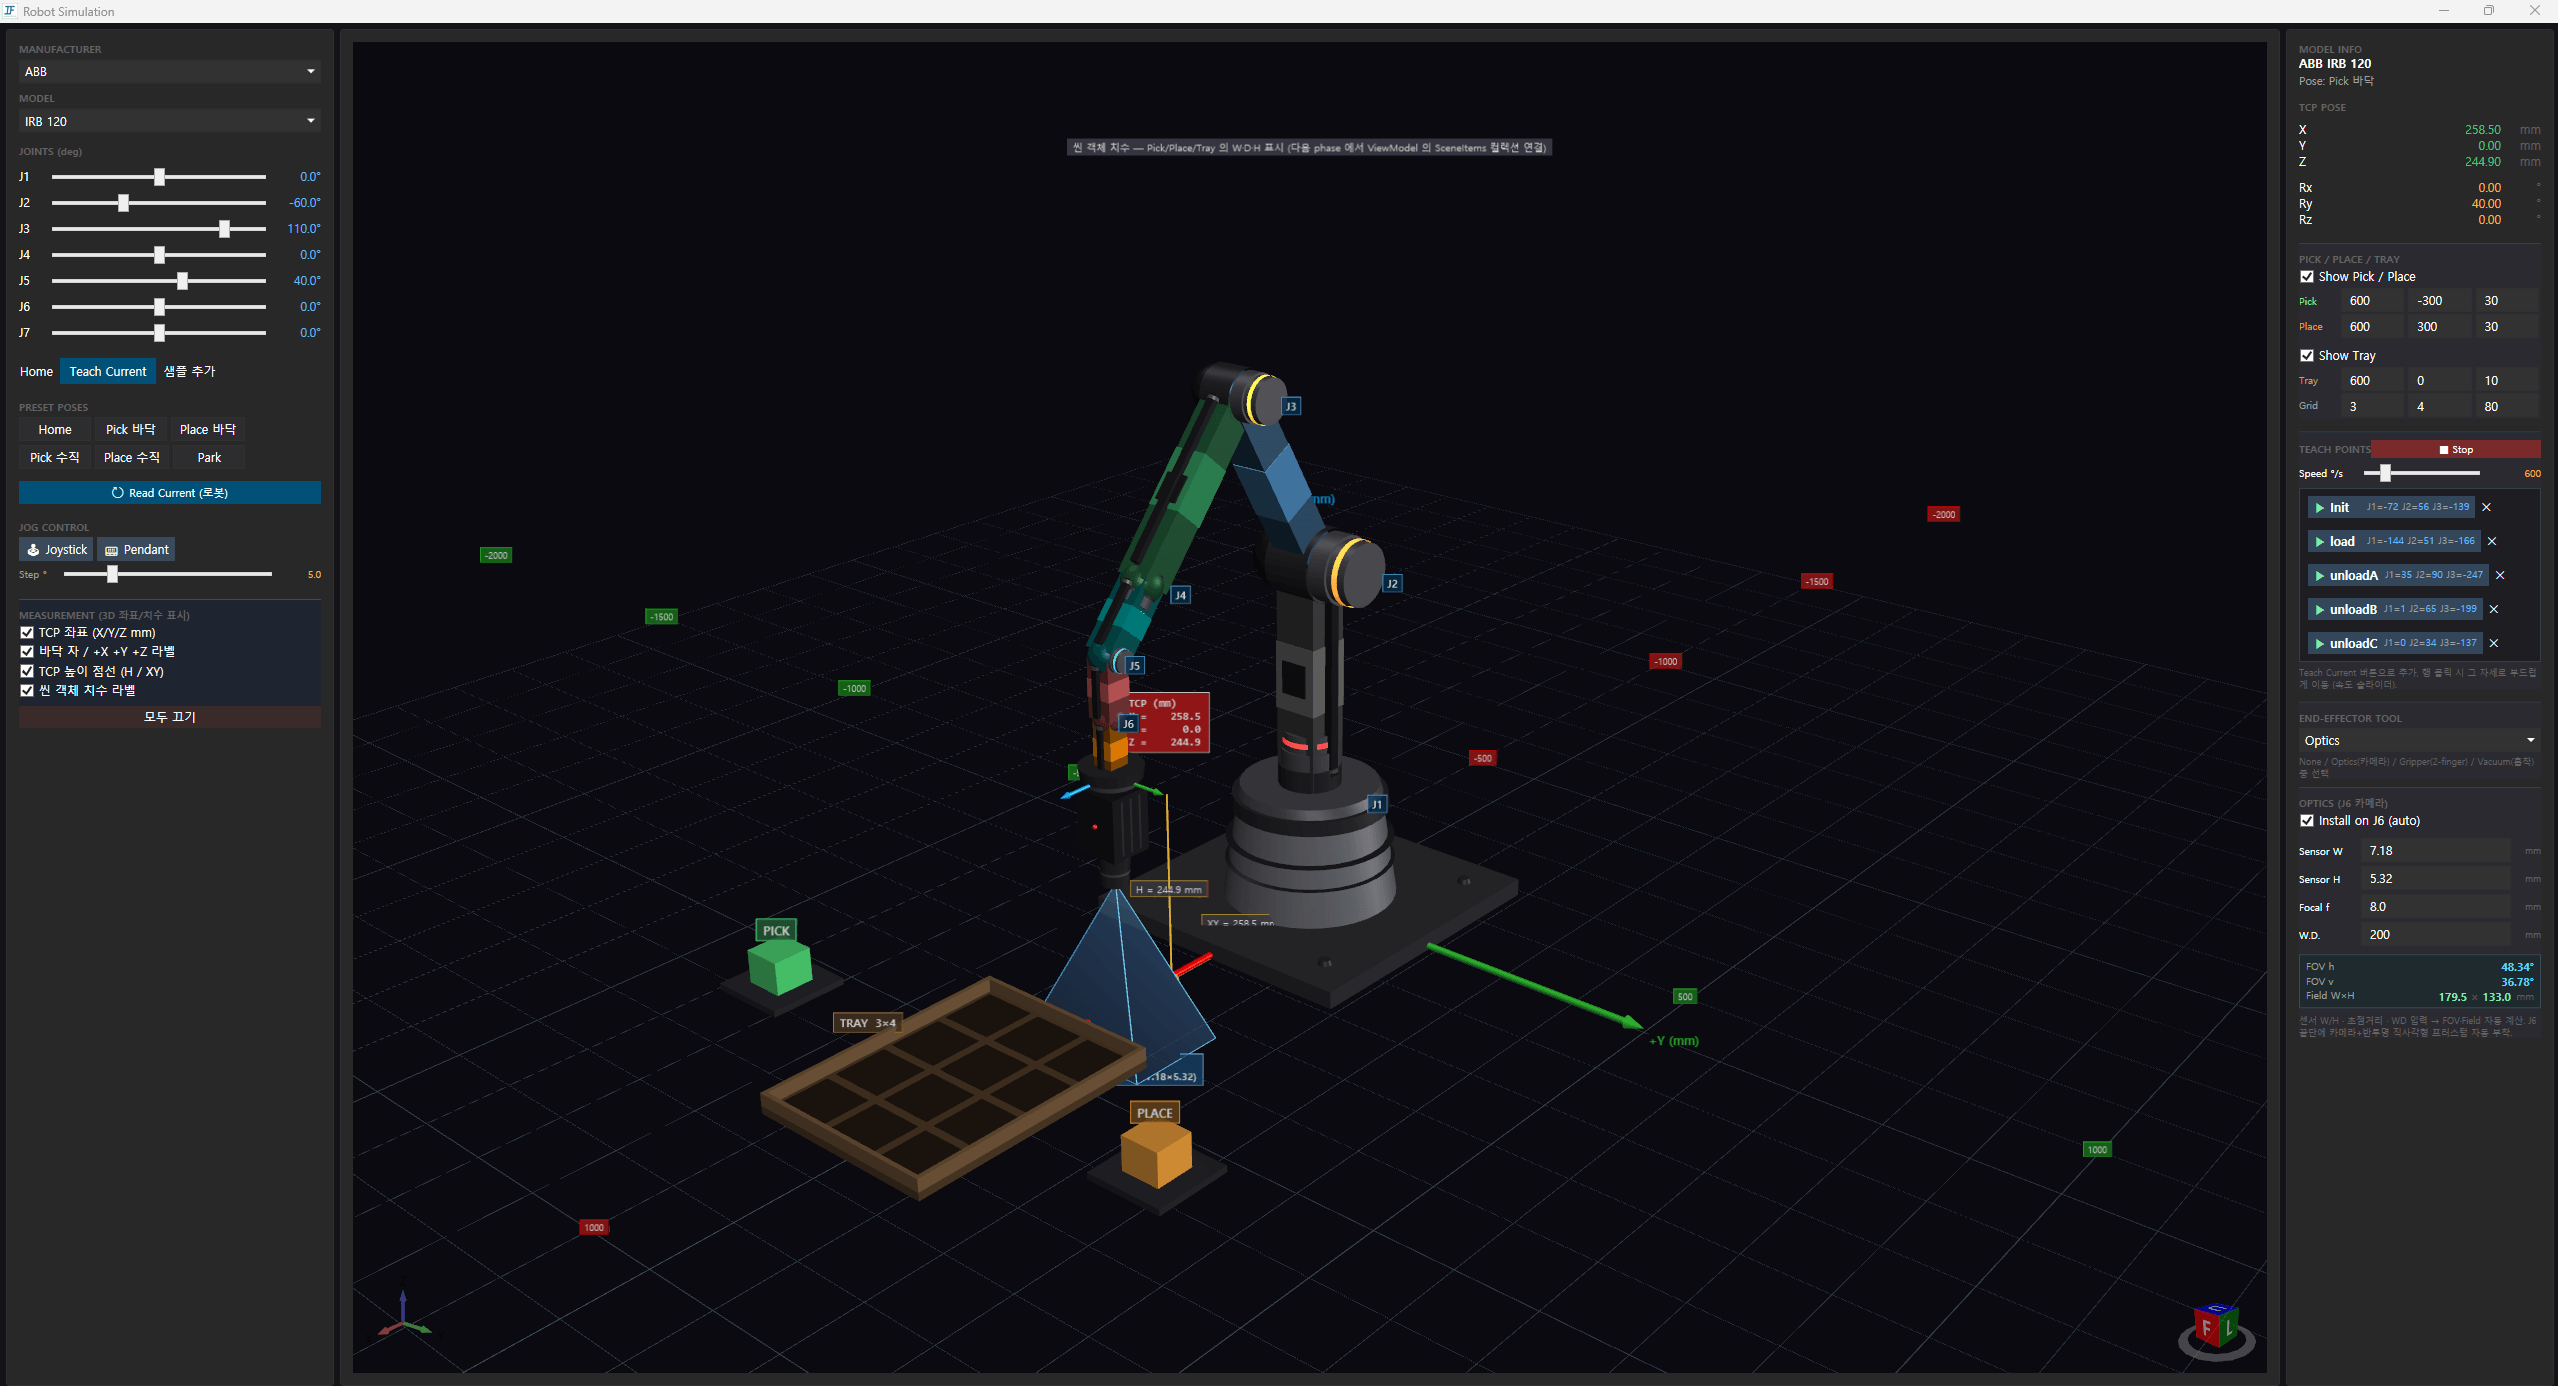Click the J3 joint slider handle
Image resolution: width=2558 pixels, height=1386 pixels.
click(x=225, y=229)
